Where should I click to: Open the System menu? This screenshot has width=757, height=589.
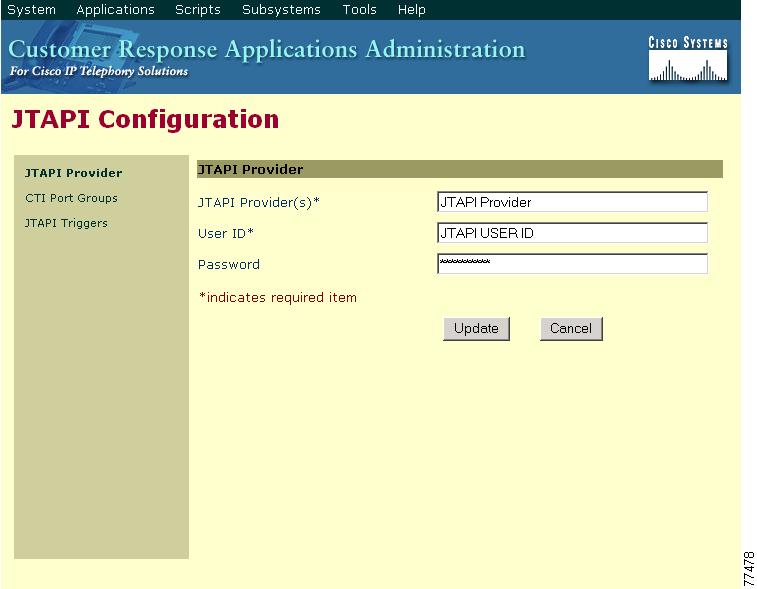[x=31, y=10]
